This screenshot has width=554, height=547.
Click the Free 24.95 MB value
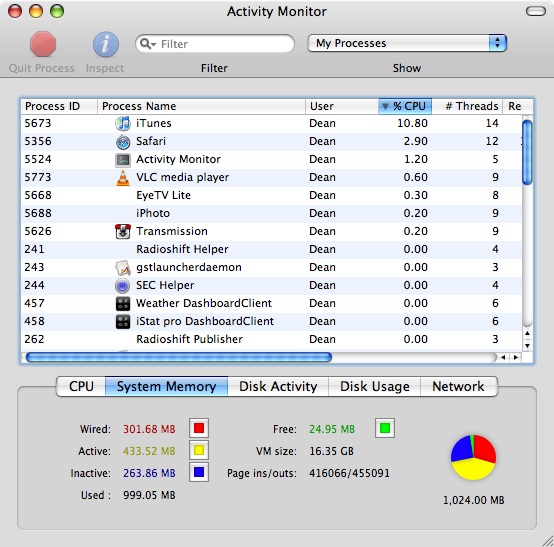[332, 429]
